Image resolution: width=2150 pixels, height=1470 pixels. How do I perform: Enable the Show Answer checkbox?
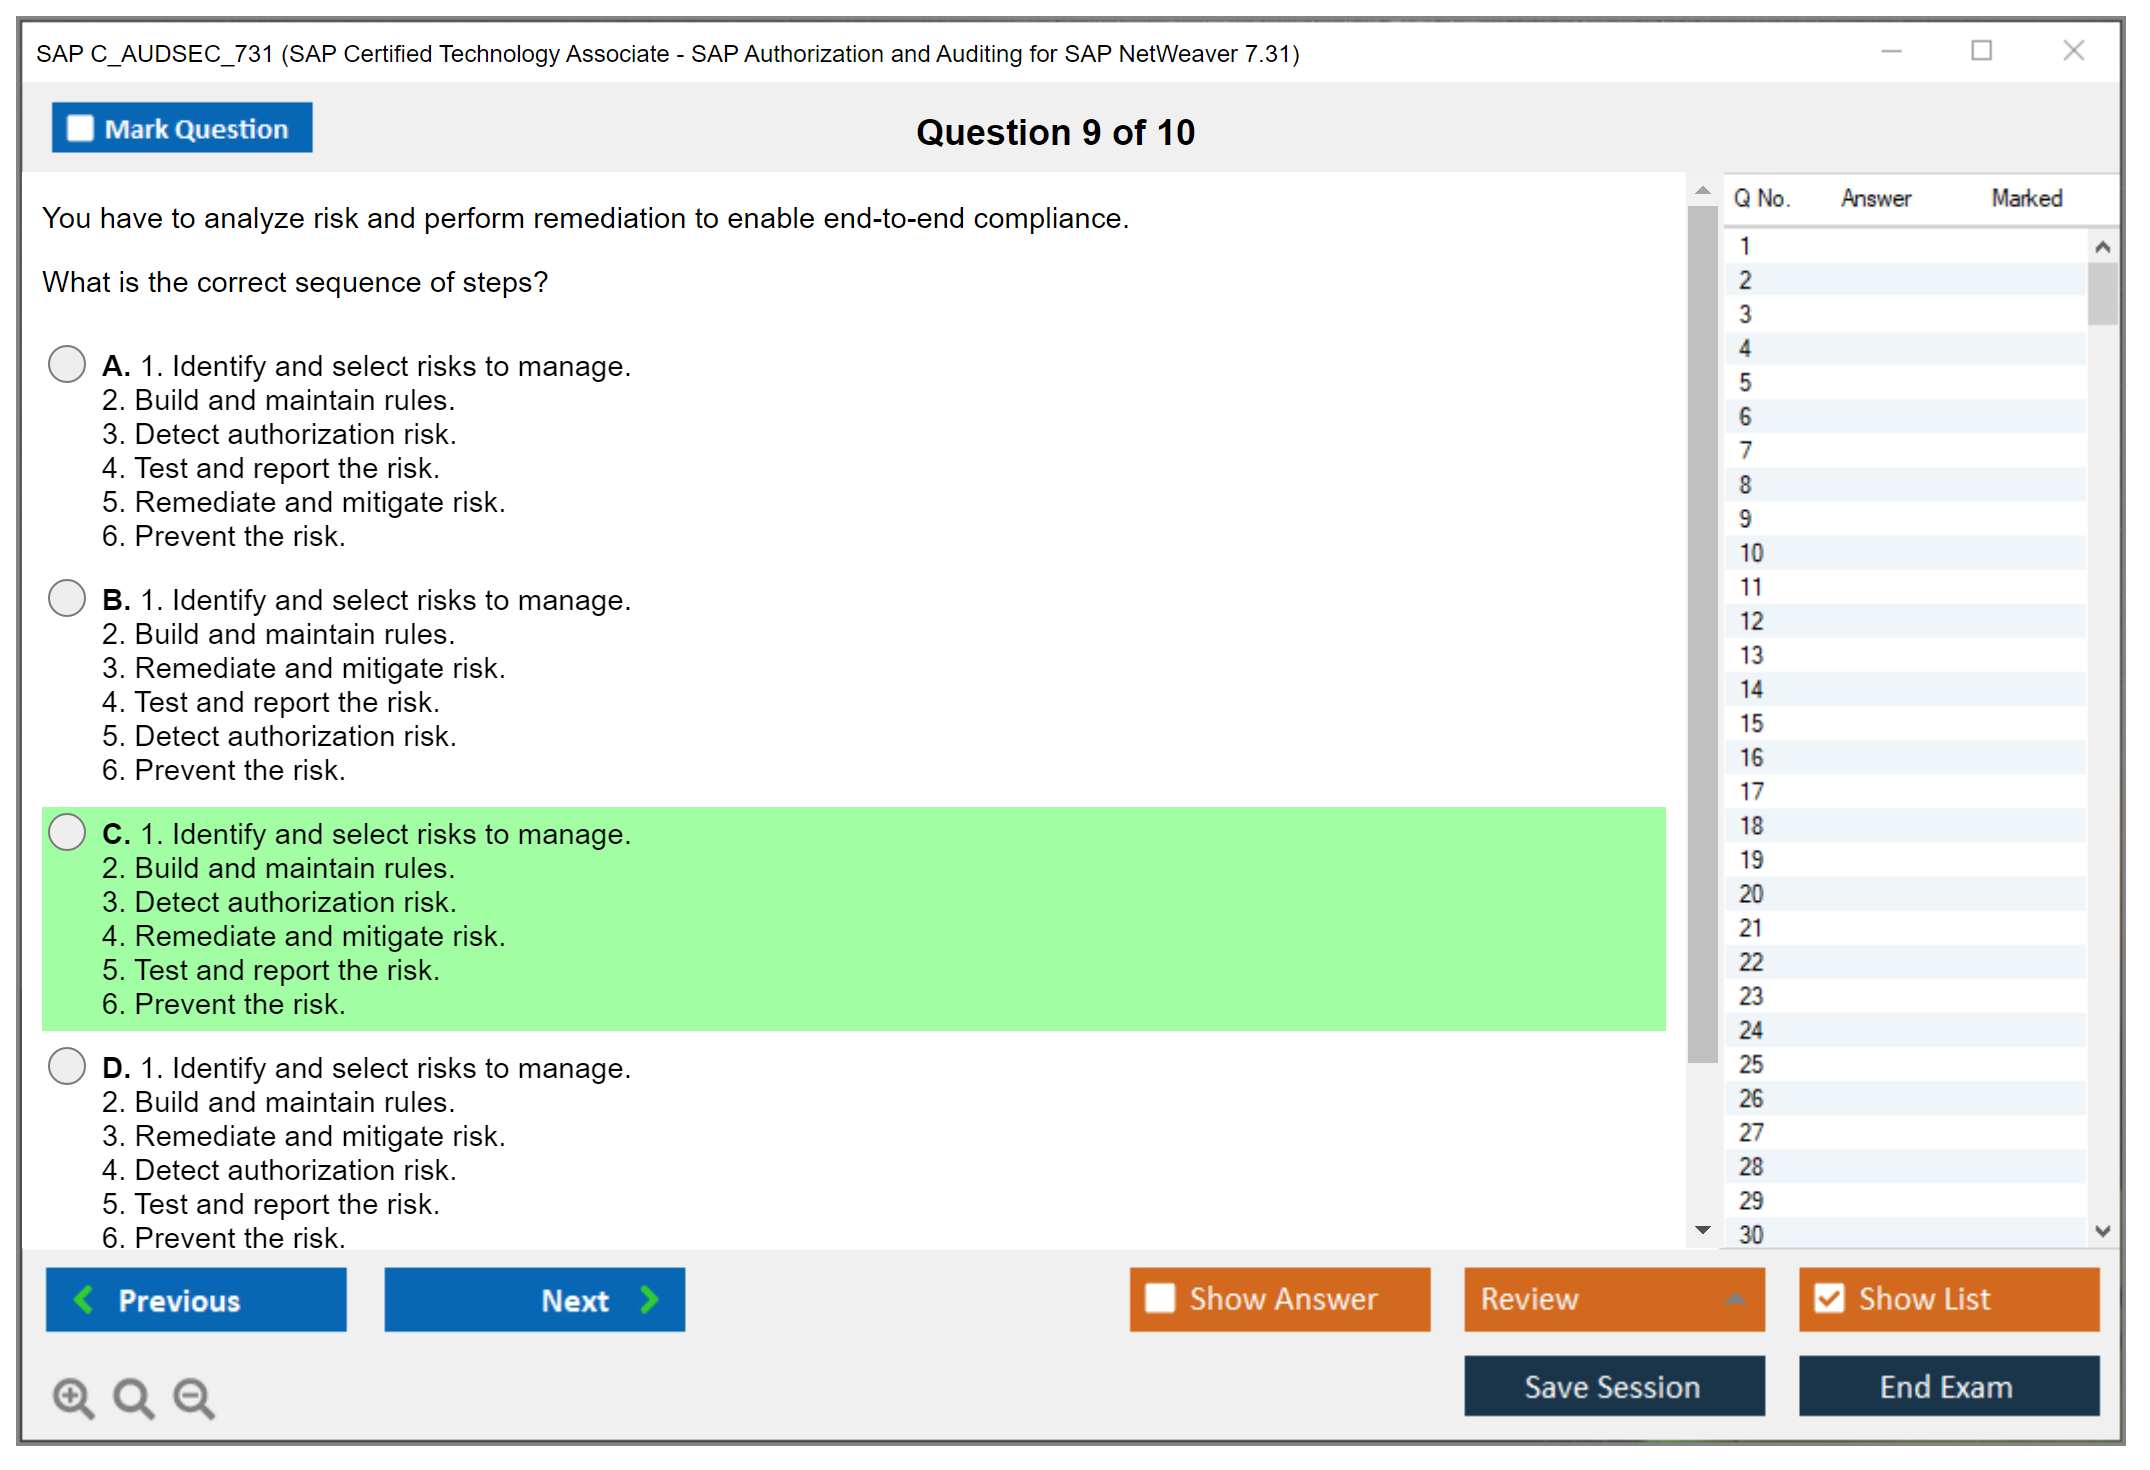(1159, 1298)
